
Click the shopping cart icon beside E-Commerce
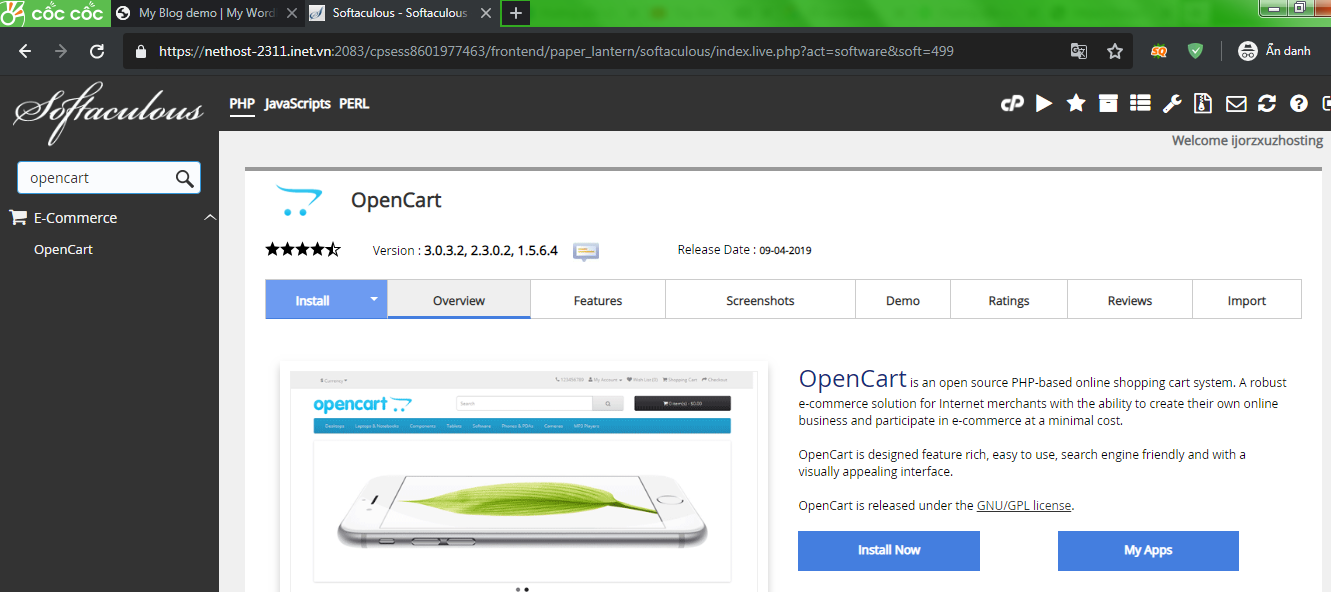[18, 217]
